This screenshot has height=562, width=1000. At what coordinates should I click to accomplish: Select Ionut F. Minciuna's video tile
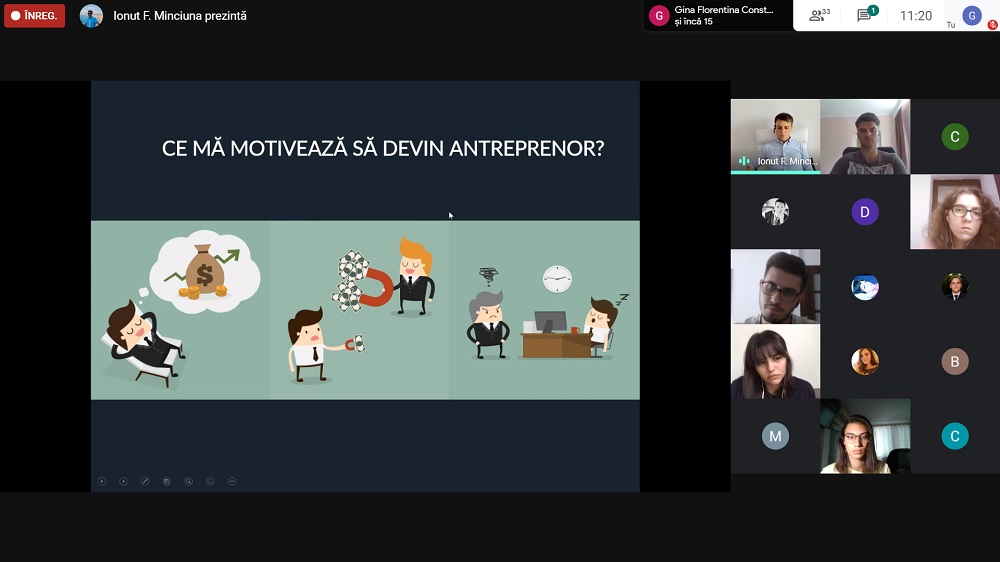775,136
